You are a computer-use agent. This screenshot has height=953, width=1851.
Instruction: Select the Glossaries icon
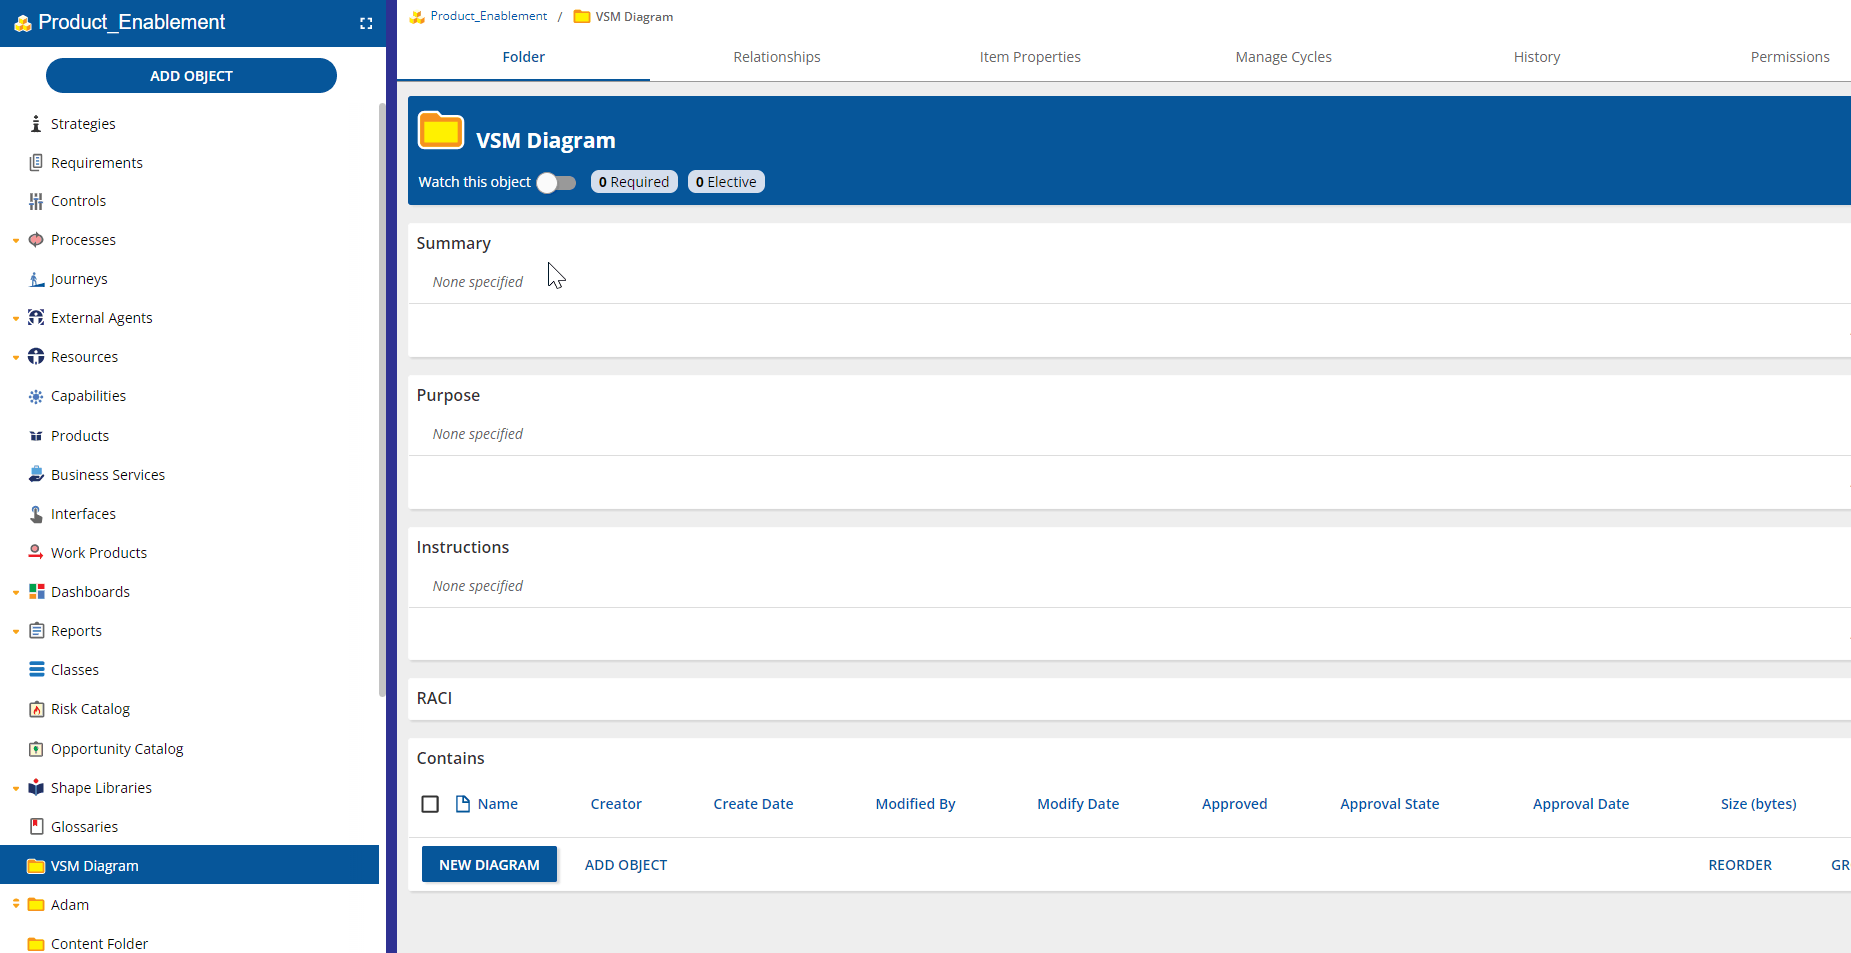tap(35, 826)
